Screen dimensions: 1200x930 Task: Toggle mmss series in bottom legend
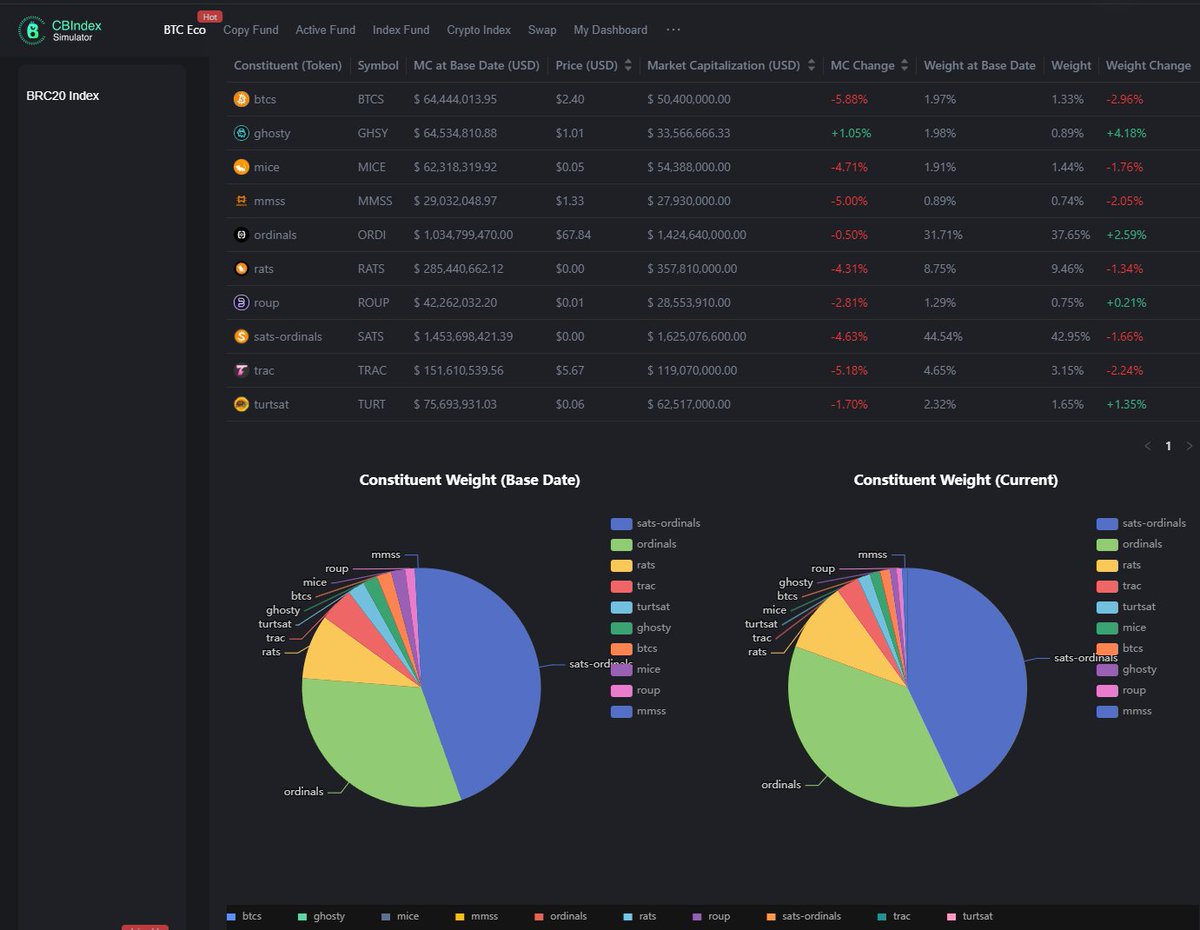tap(476, 916)
